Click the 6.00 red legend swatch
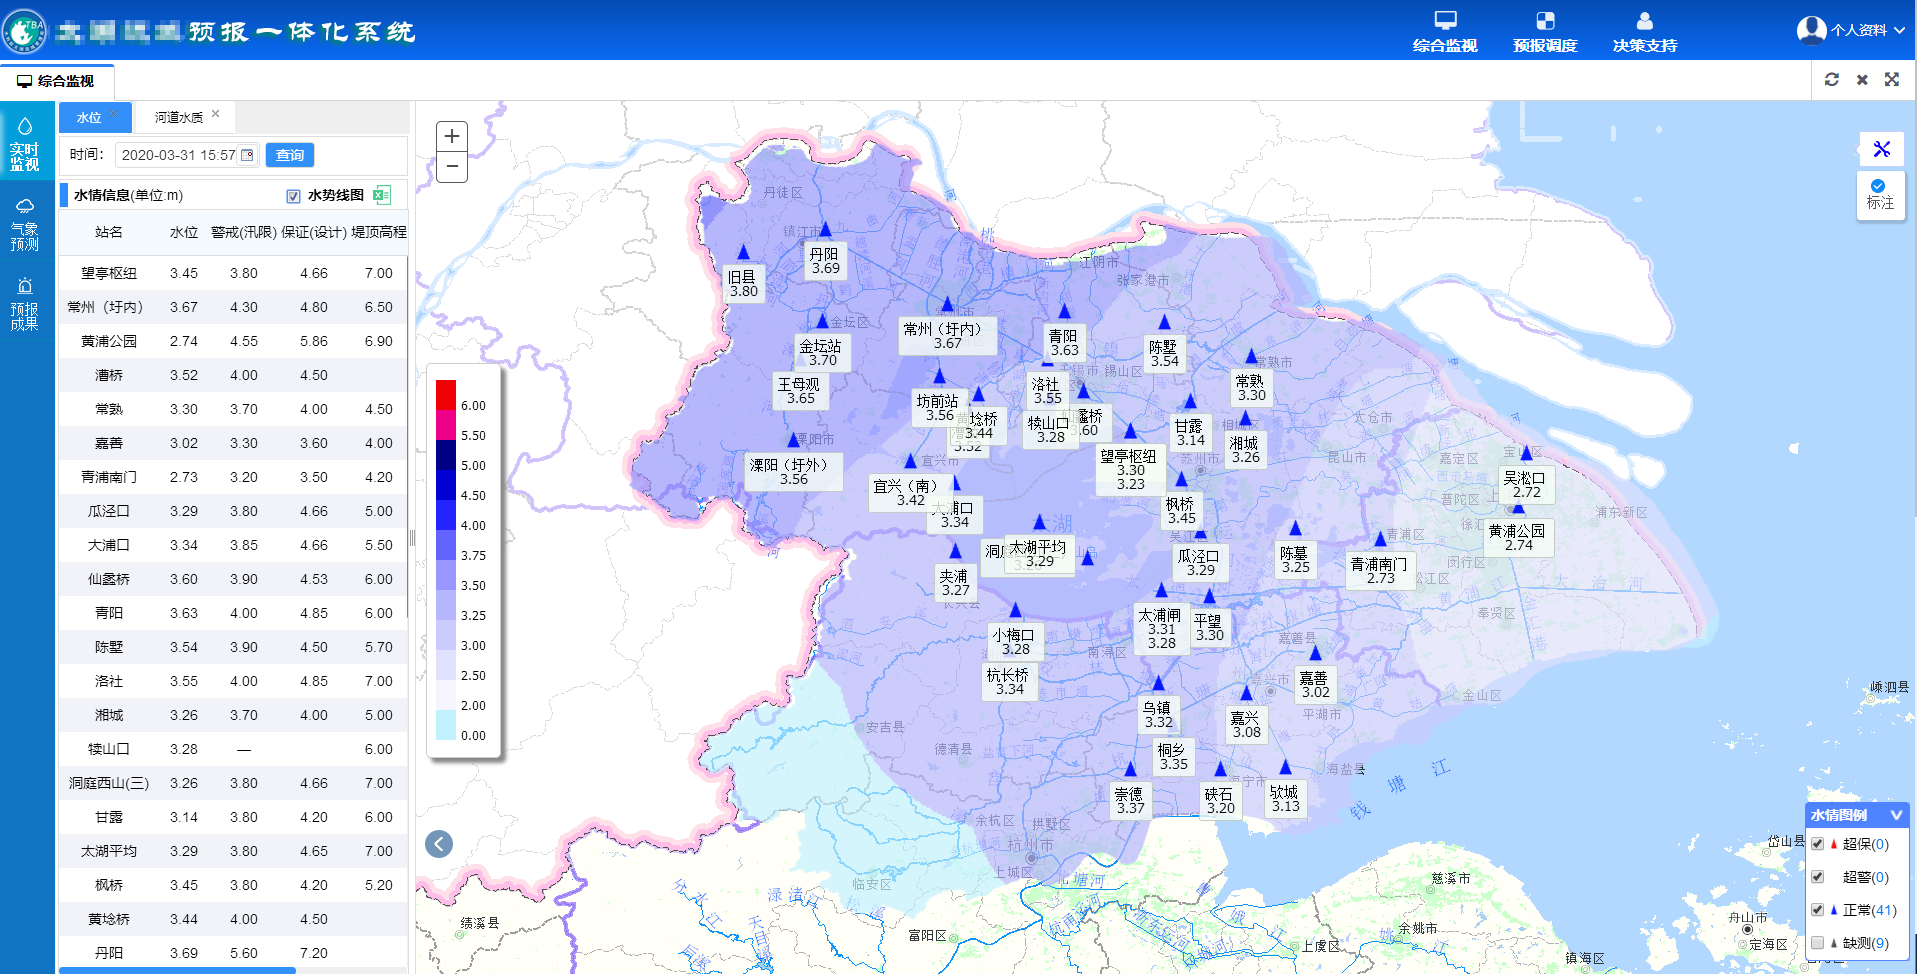Image resolution: width=1917 pixels, height=974 pixels. click(446, 395)
